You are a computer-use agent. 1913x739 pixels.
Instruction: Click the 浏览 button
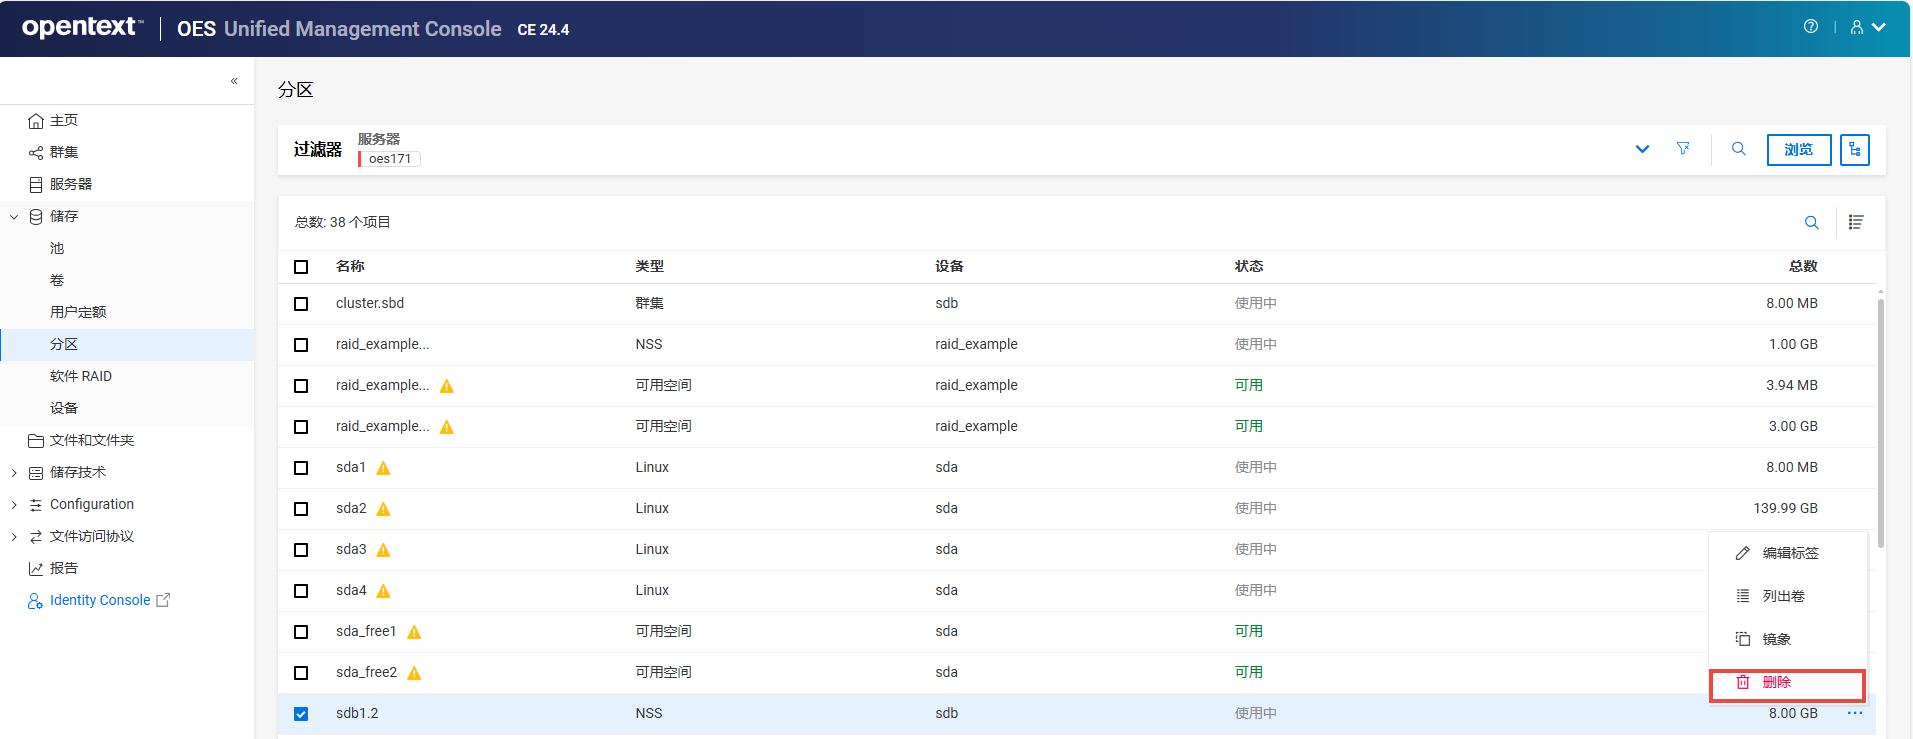(x=1798, y=149)
